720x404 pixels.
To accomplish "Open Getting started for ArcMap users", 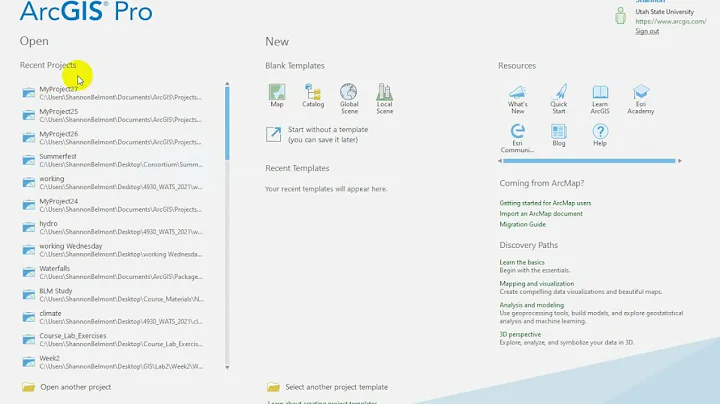I will point(545,203).
